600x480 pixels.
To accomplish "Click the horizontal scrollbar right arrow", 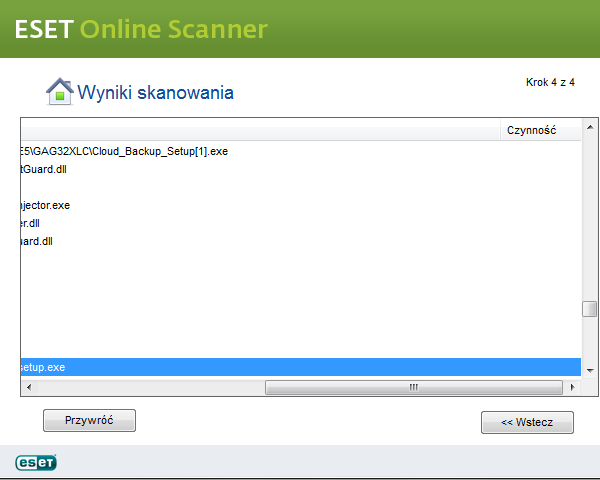I will (572, 387).
